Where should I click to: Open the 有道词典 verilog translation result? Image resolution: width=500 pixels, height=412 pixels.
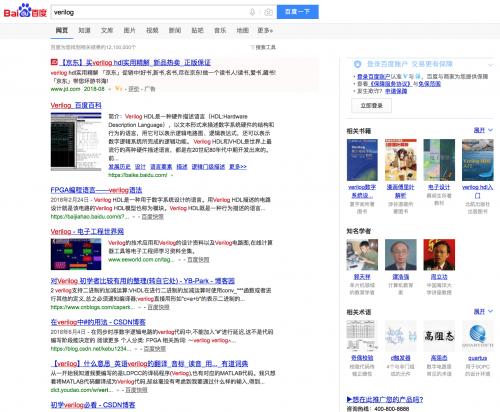(150, 363)
